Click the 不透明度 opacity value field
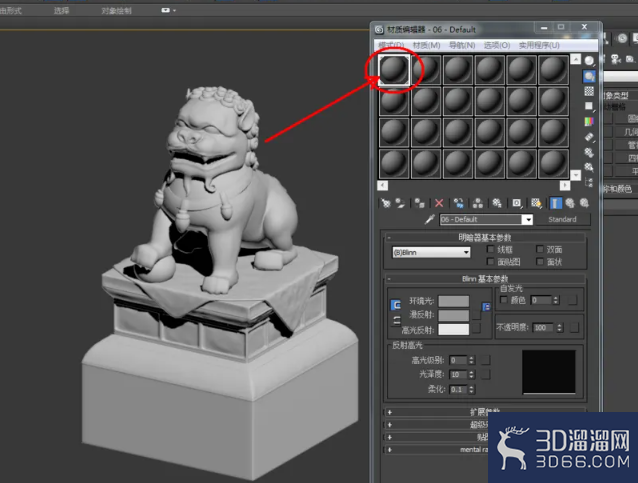 pyautogui.click(x=544, y=328)
